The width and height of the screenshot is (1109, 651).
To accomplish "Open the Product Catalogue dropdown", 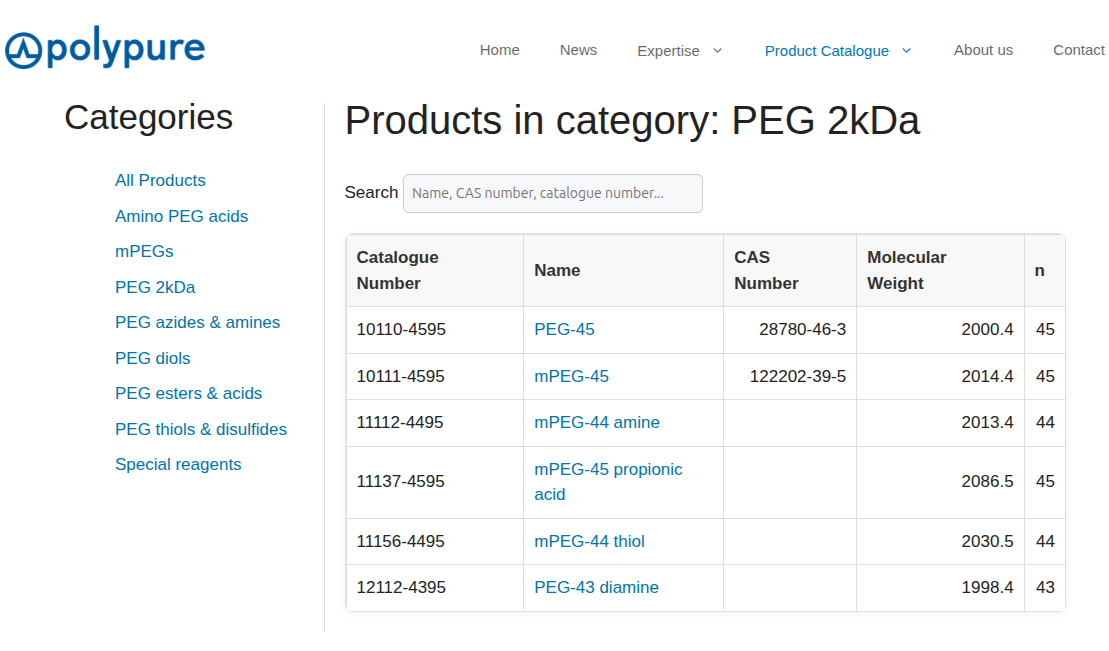I will [x=827, y=50].
